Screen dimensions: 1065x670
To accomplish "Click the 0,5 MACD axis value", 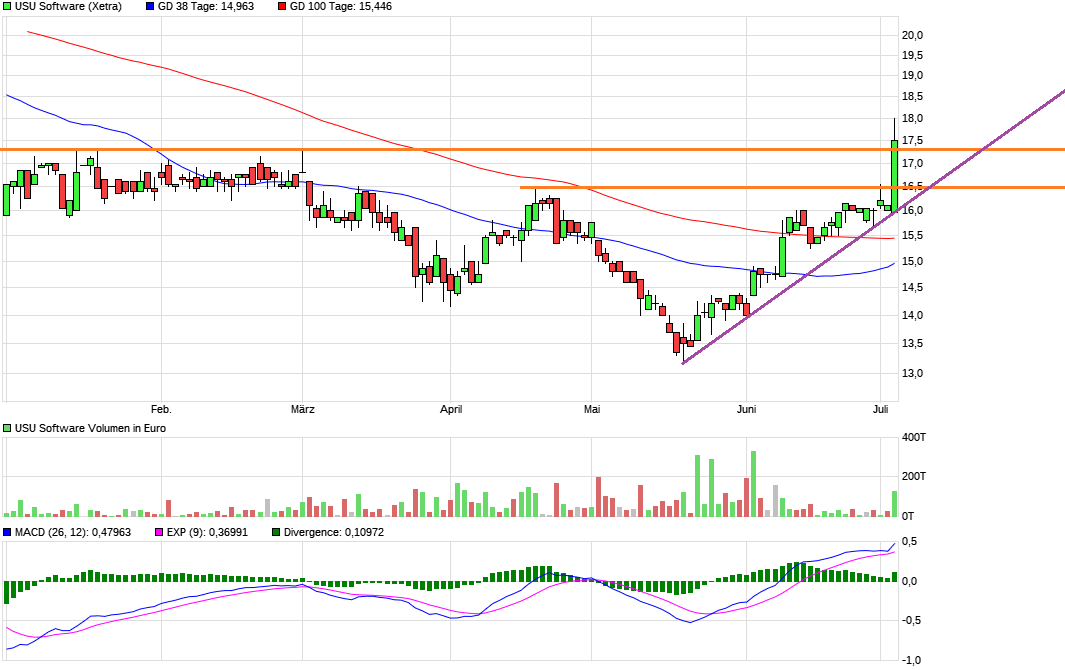I will [x=909, y=542].
